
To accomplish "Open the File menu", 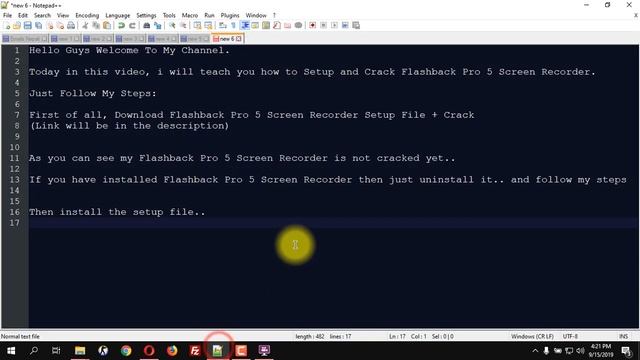I will 7,16.
